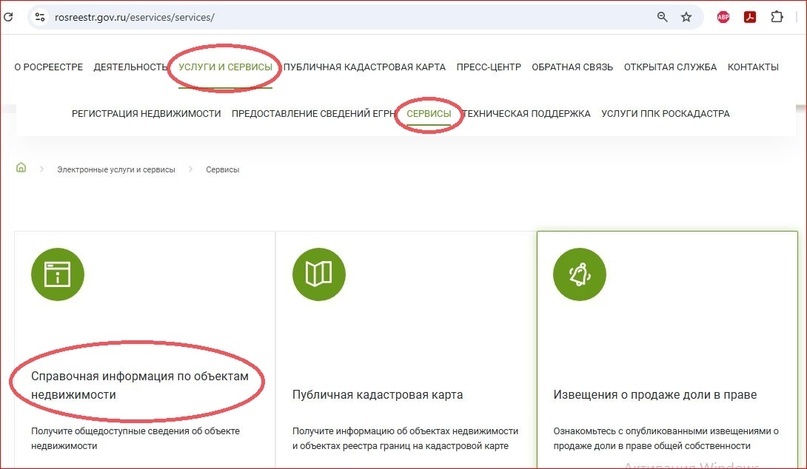This screenshot has width=807, height=469.
Task: Follow breadcrumb Электронные услуги и сервисы
Action: pyautogui.click(x=116, y=169)
